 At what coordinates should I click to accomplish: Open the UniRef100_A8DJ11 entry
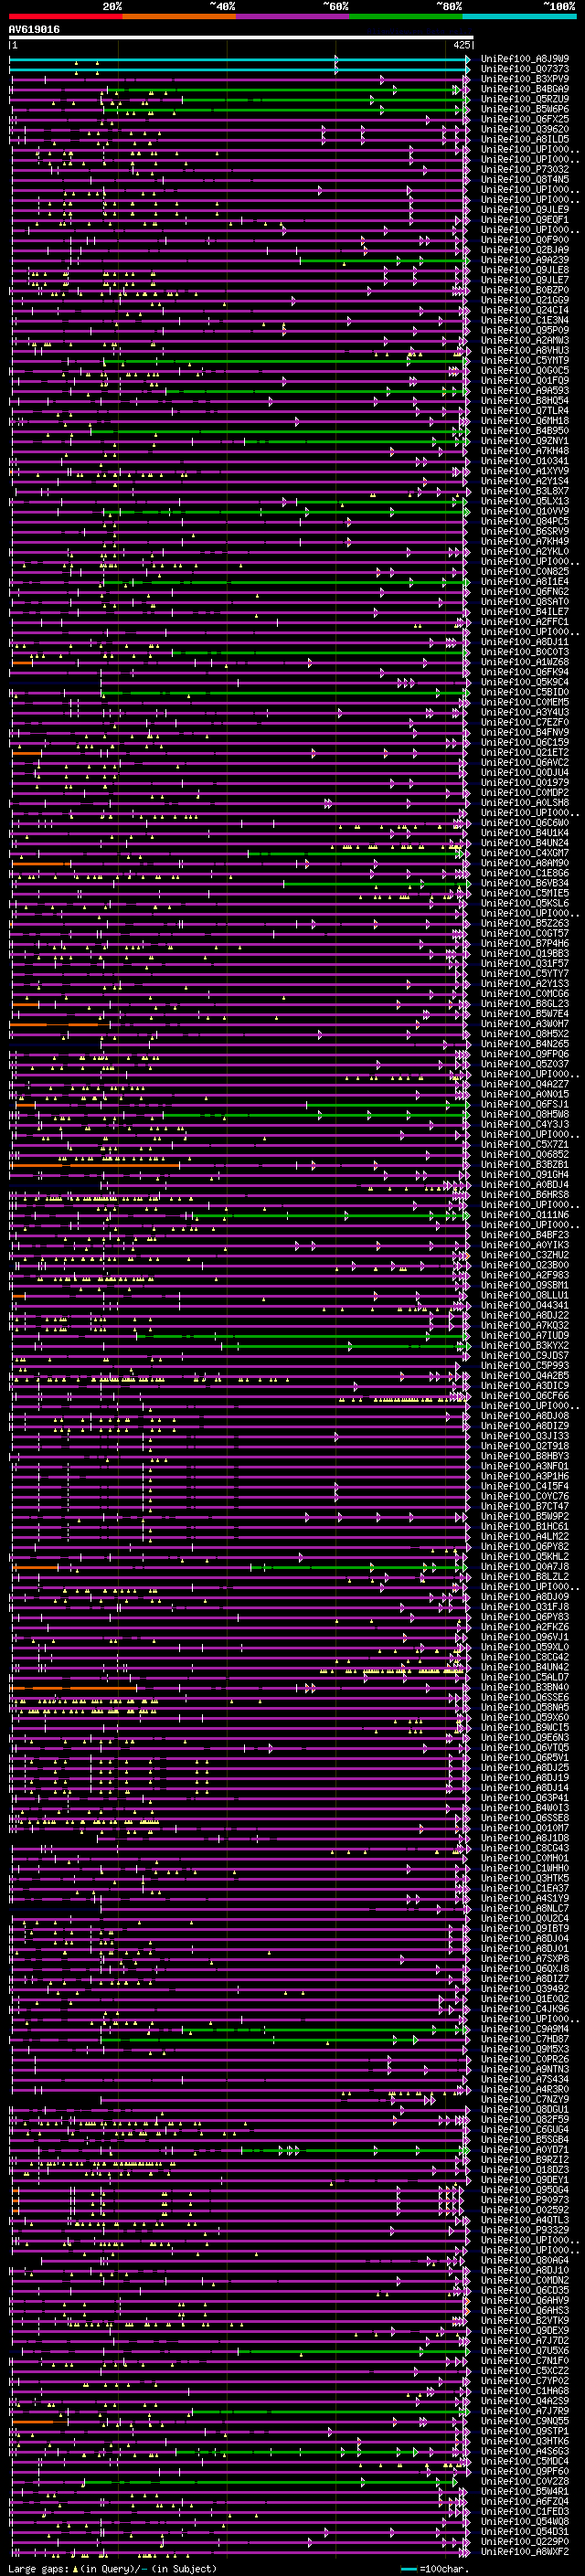(x=525, y=642)
